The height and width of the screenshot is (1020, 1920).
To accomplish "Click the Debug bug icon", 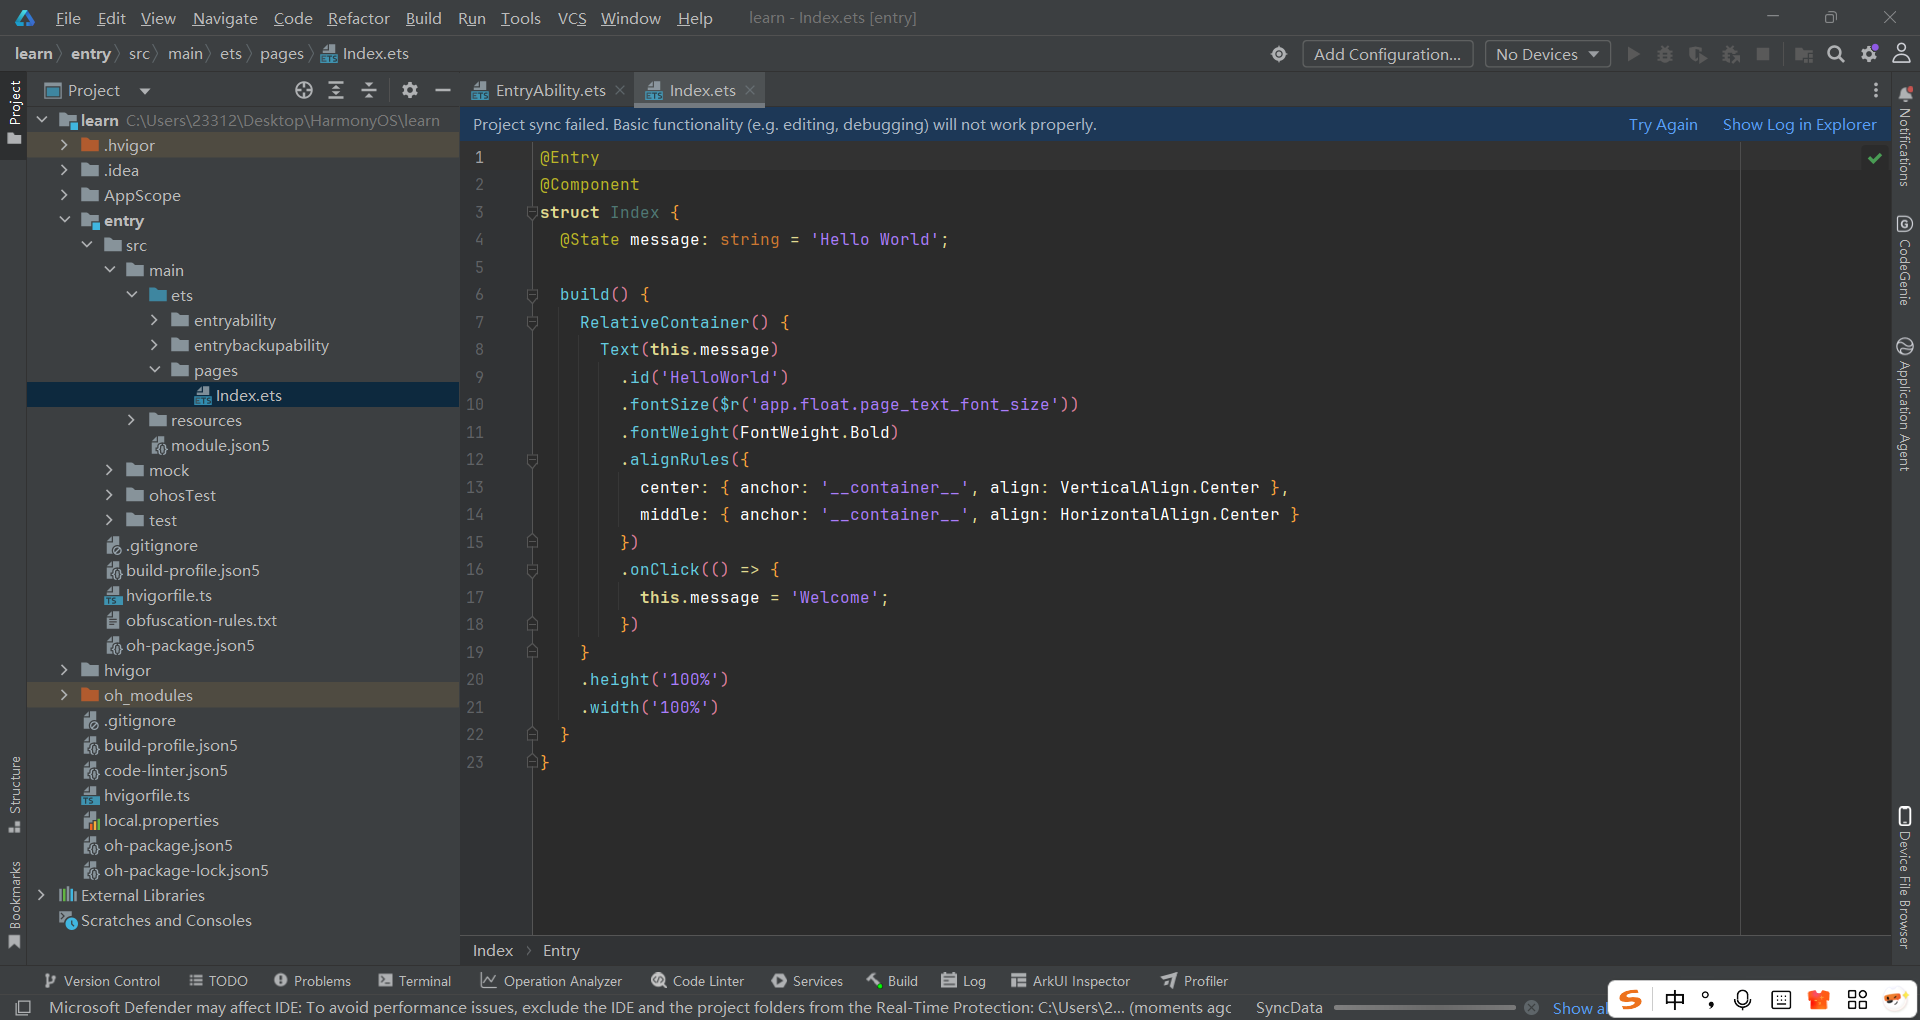I will (1665, 54).
